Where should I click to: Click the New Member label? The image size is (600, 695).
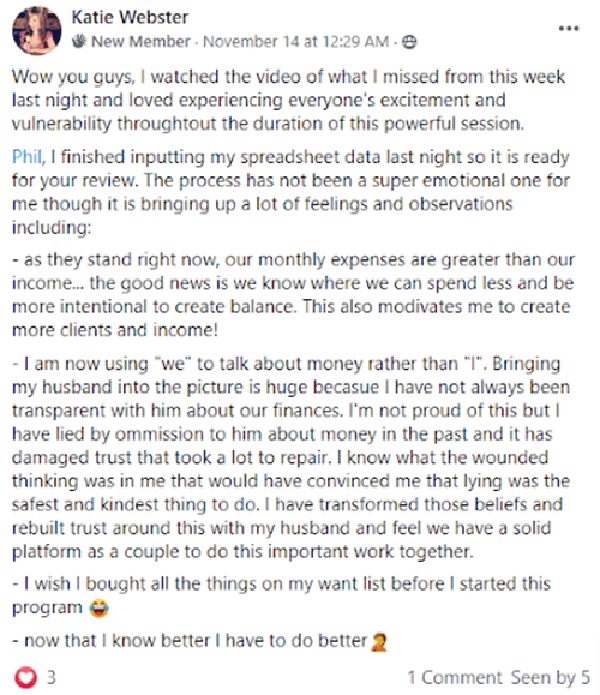click(140, 42)
